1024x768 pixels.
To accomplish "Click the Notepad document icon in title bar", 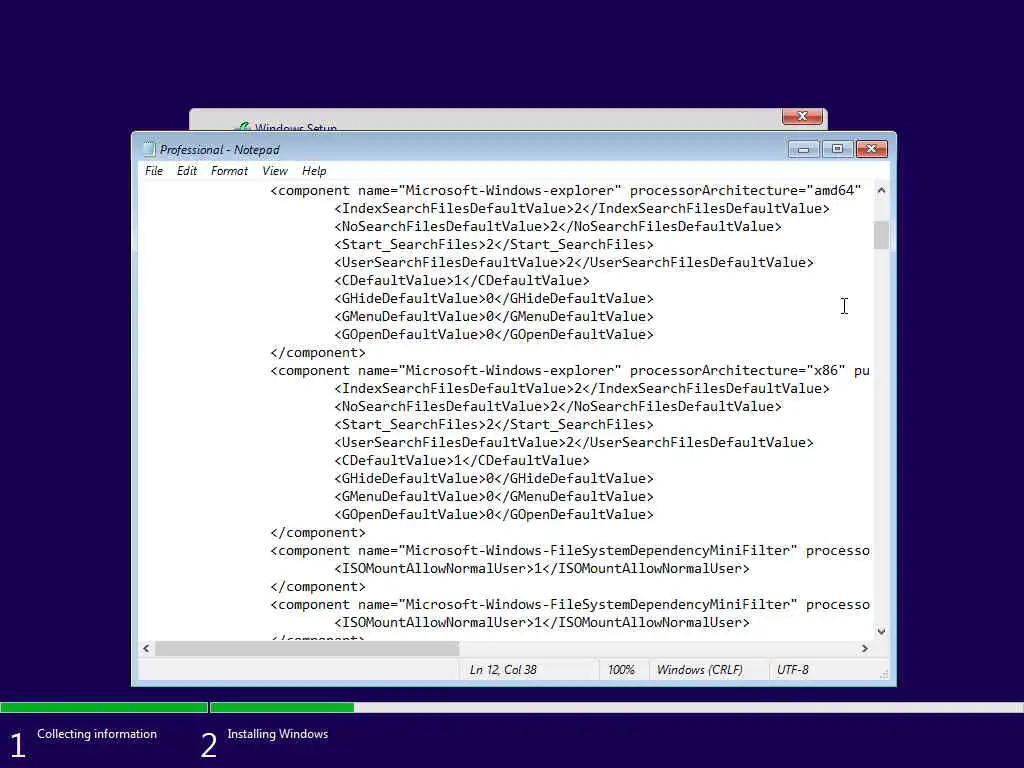I will pos(149,150).
